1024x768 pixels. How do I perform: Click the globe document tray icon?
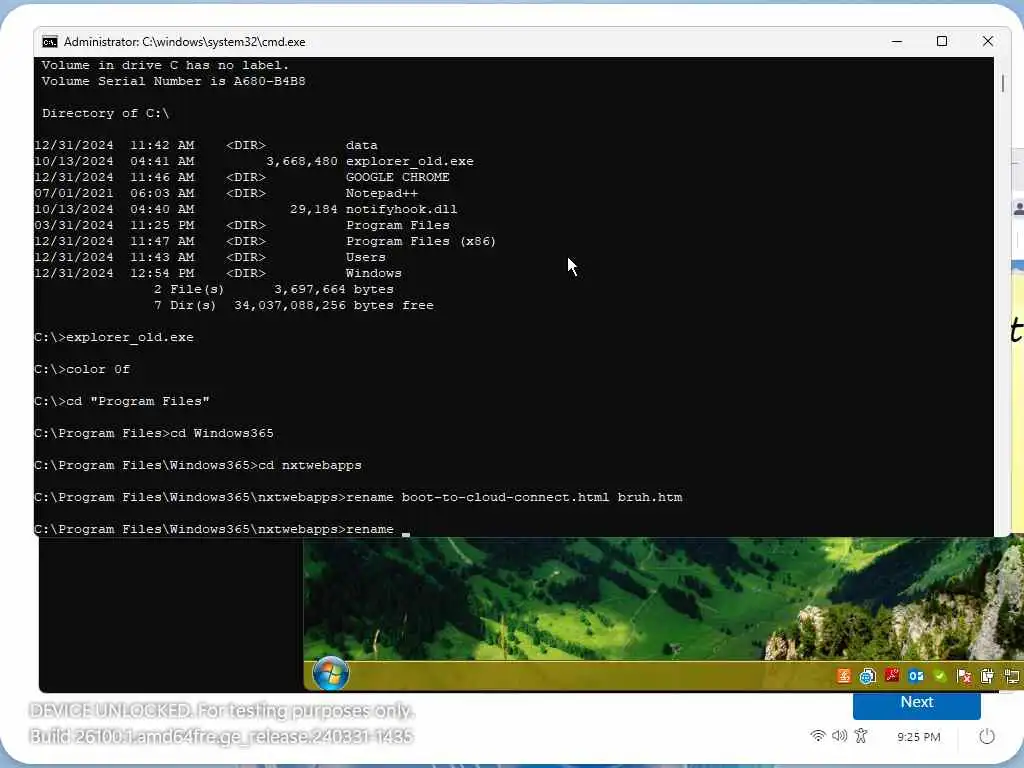pos(867,677)
